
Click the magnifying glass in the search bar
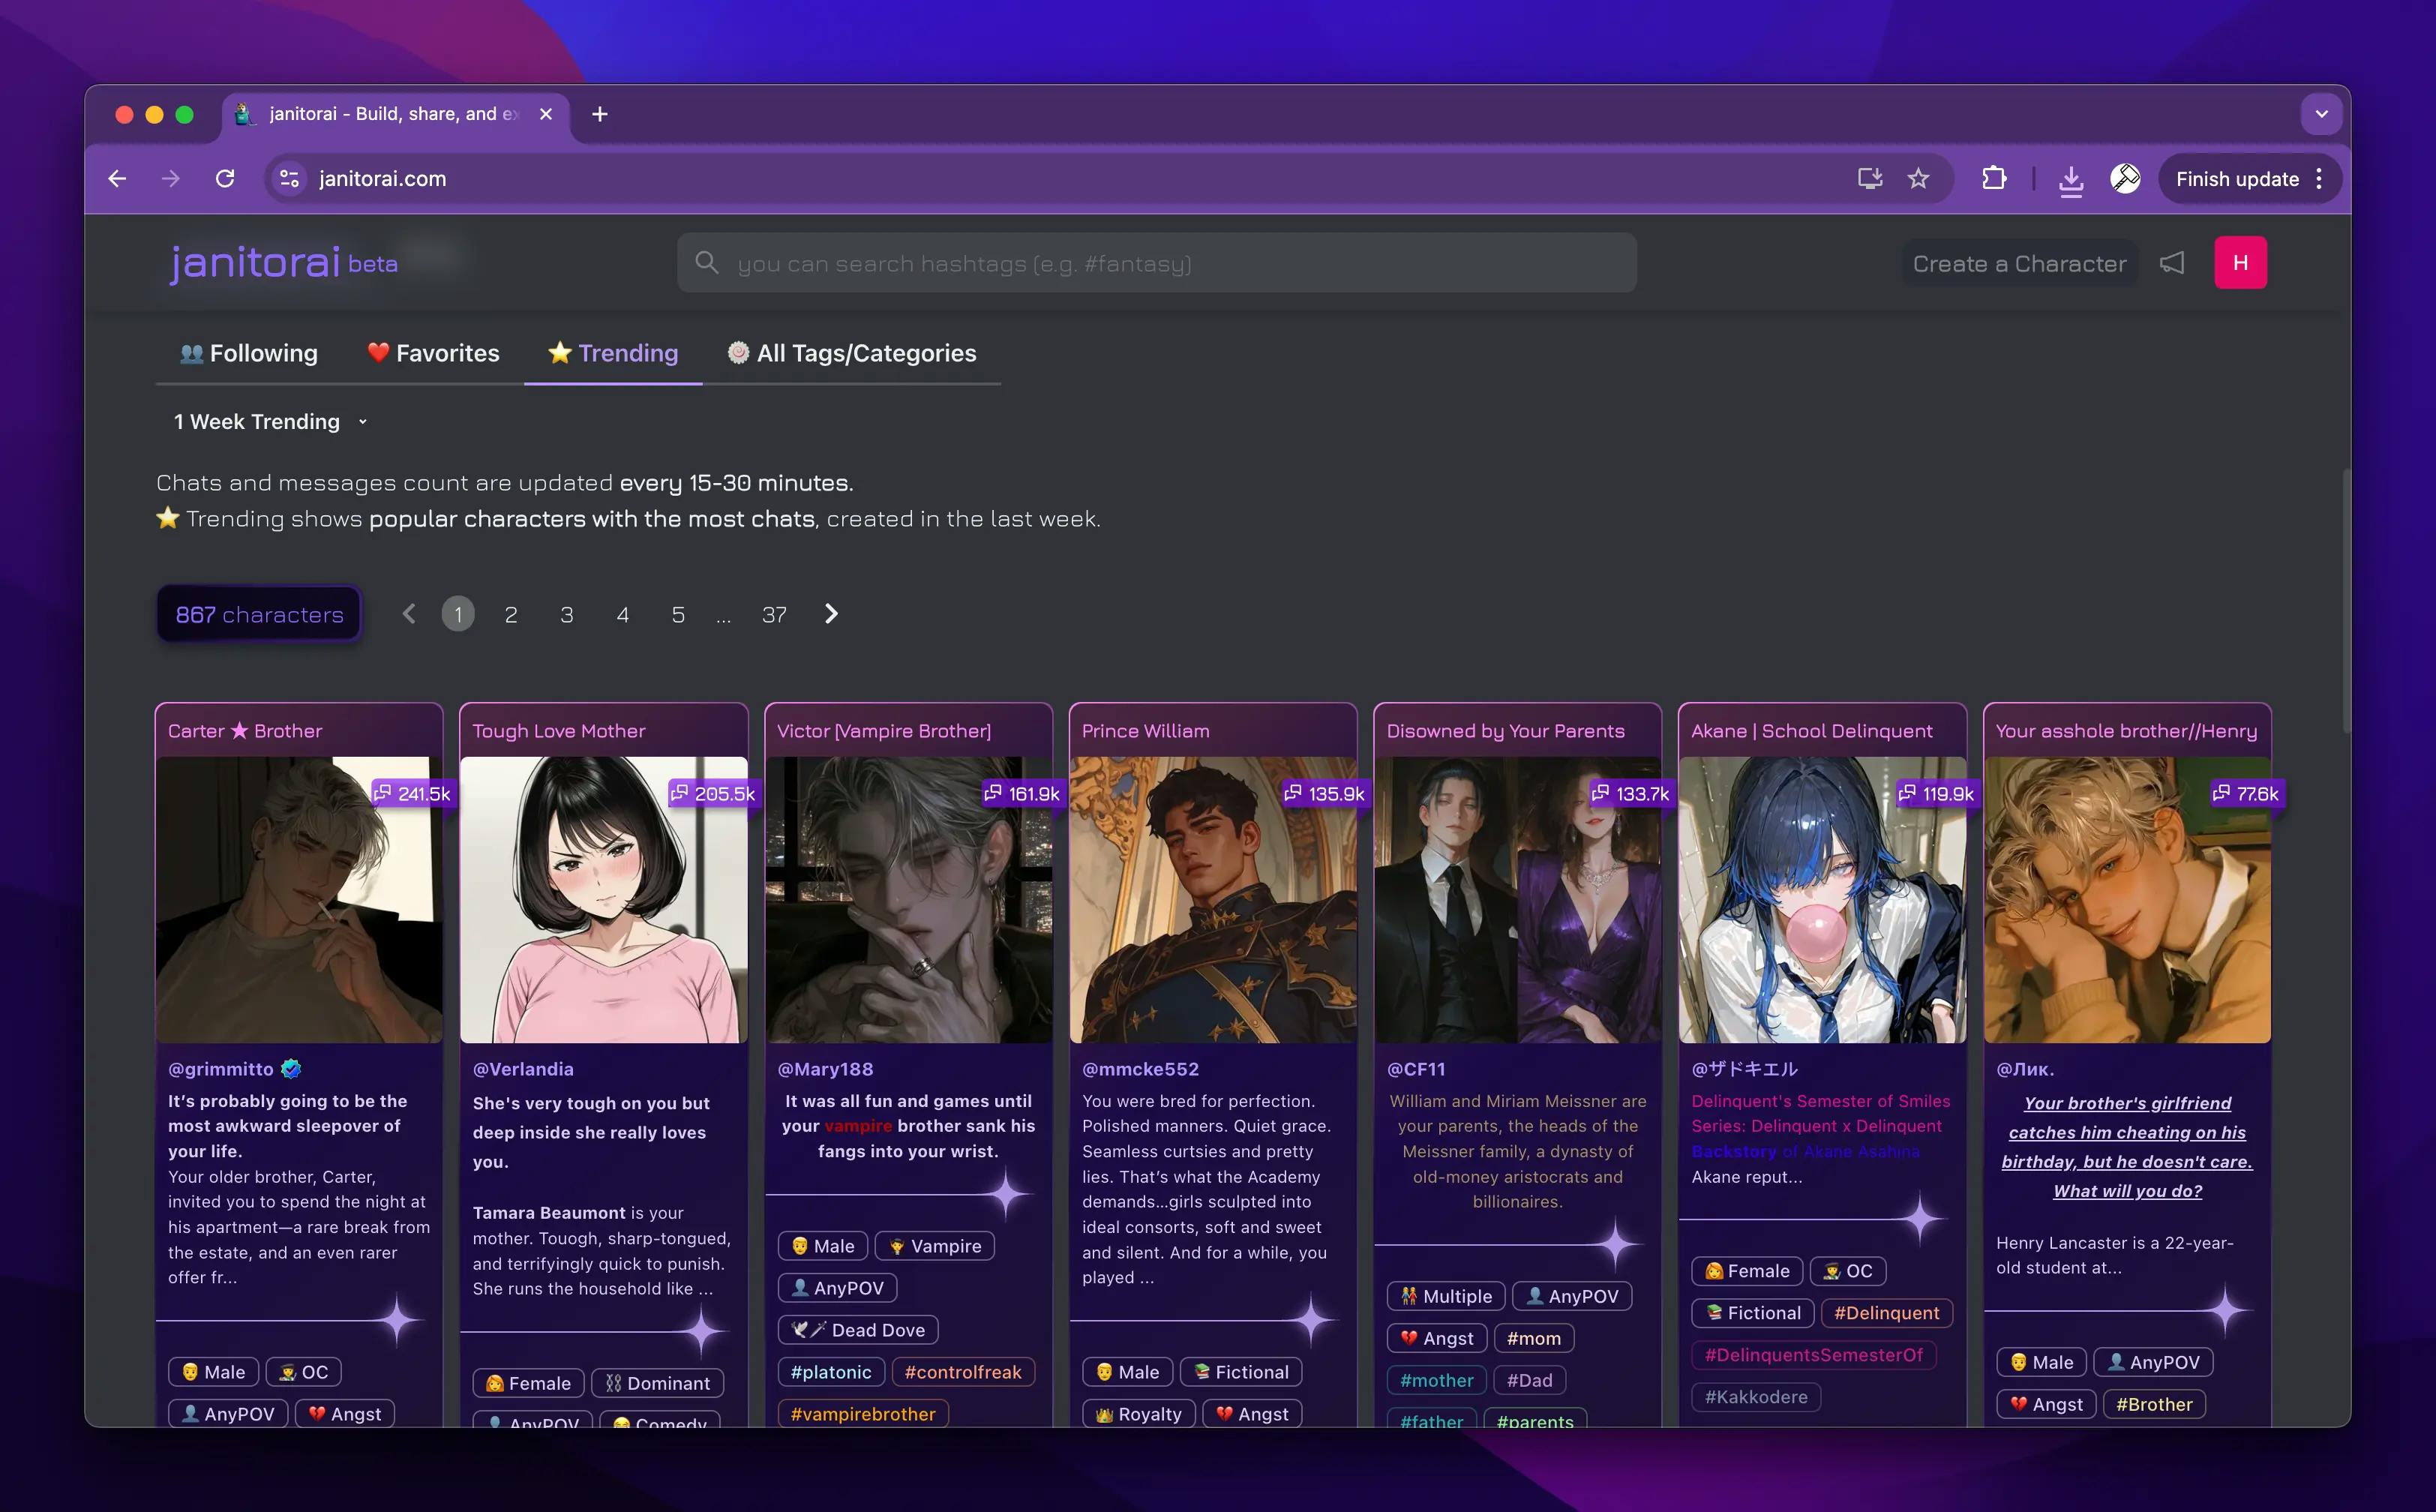pyautogui.click(x=707, y=263)
